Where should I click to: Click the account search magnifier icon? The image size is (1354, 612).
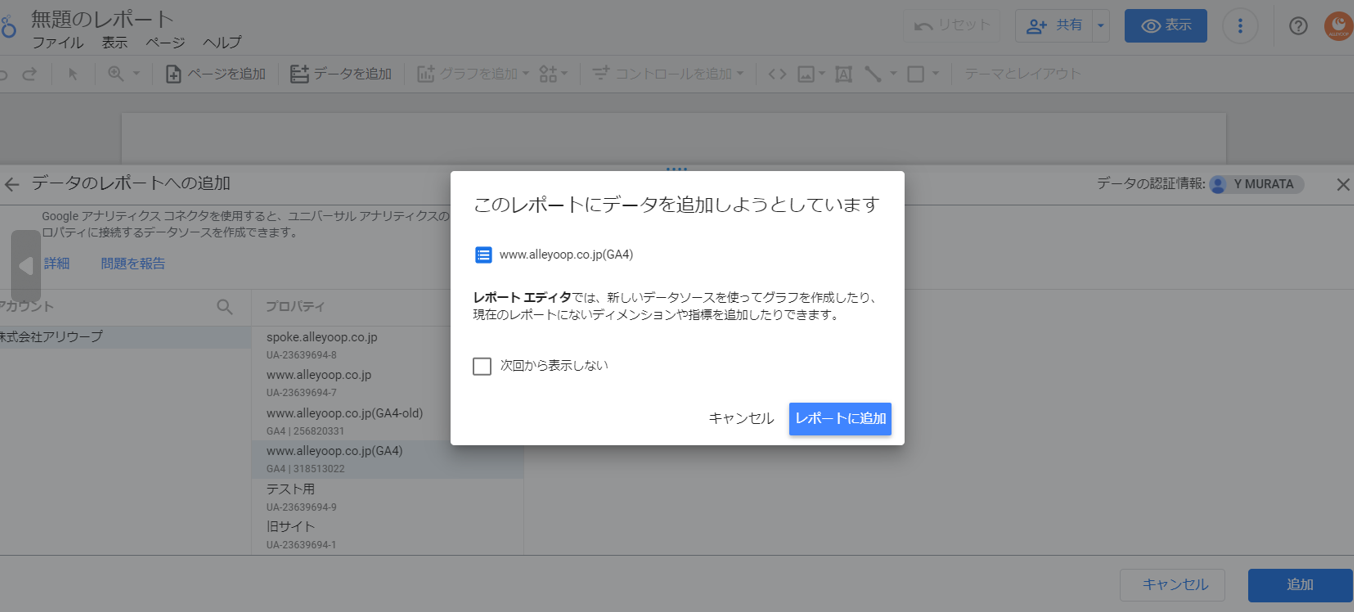pyautogui.click(x=225, y=307)
